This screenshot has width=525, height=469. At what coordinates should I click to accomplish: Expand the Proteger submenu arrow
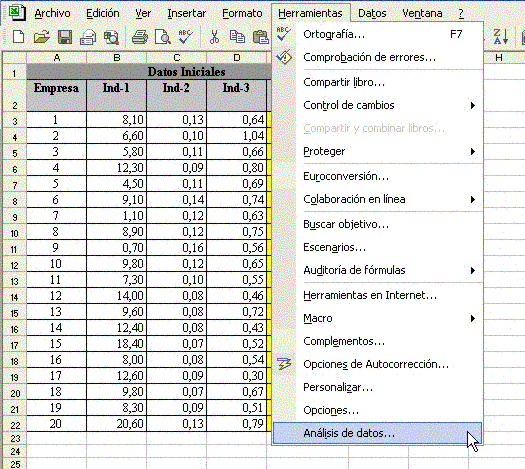coord(473,151)
